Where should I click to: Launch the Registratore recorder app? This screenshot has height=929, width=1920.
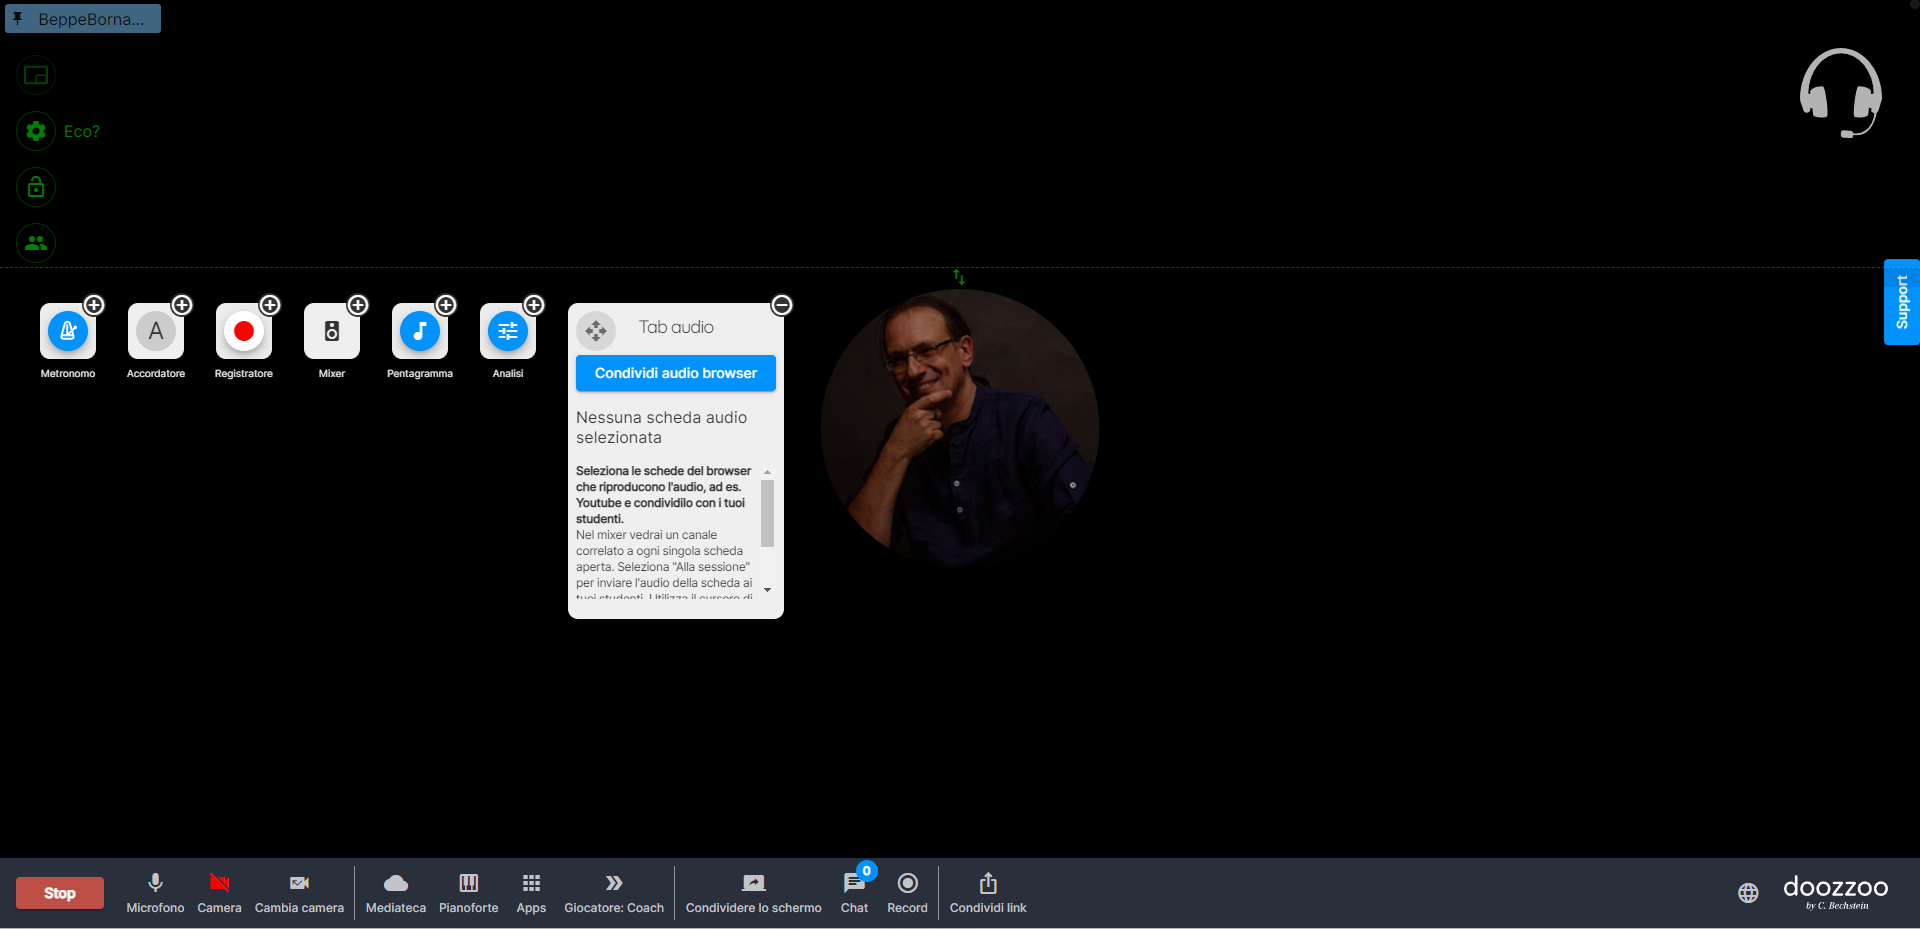[x=243, y=332]
